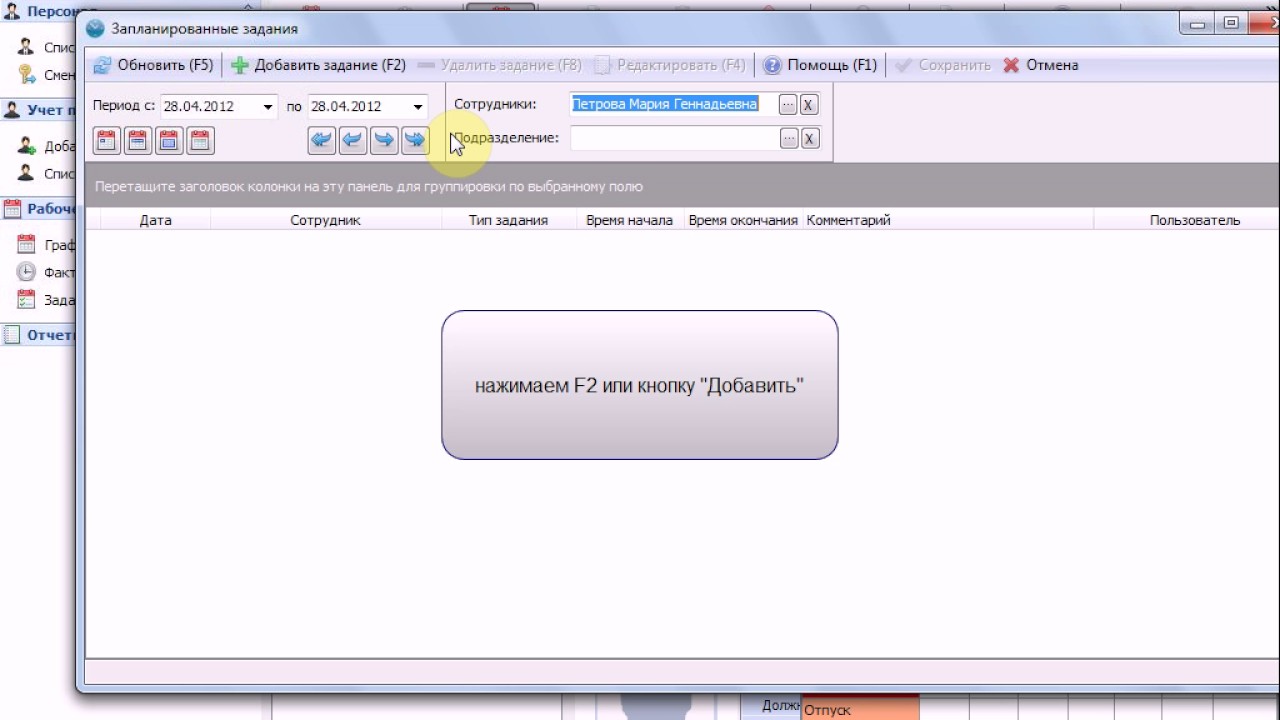The width and height of the screenshot is (1280, 720).
Task: Click the start date field 28.04.2012
Action: click(210, 107)
